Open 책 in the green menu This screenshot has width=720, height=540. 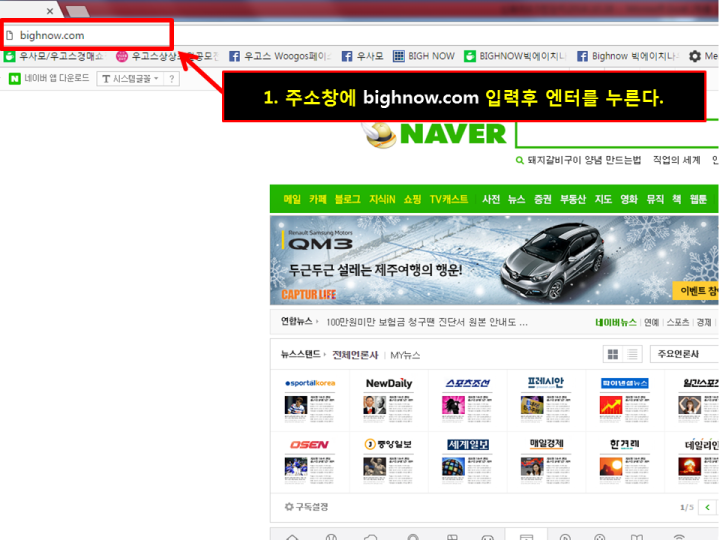pos(676,199)
